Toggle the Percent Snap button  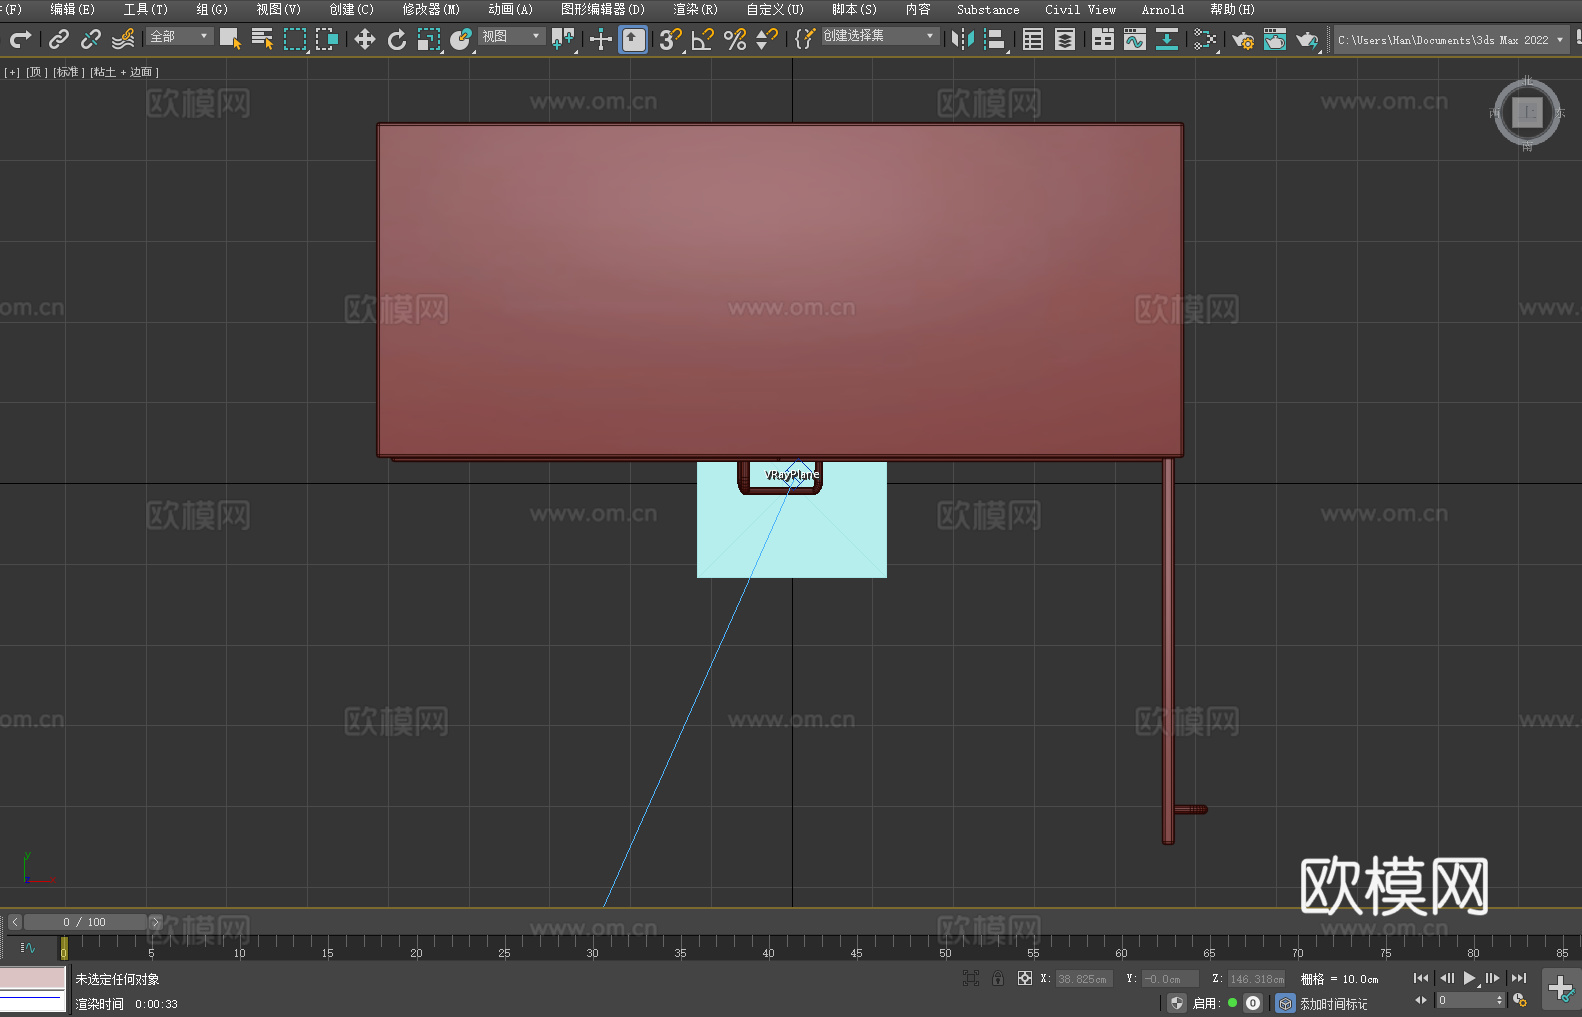point(735,39)
